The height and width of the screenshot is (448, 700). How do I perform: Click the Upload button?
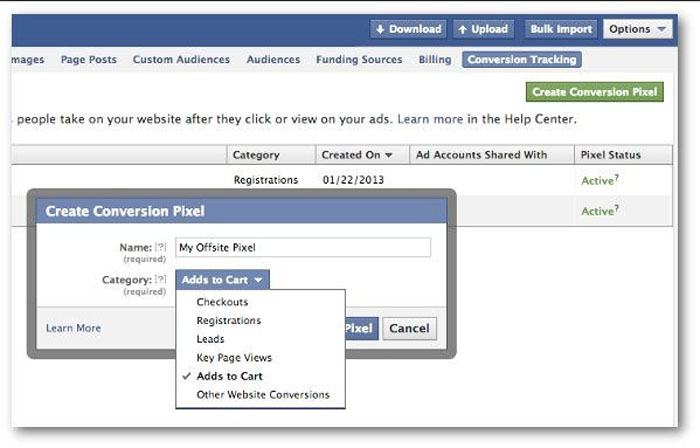click(x=482, y=29)
